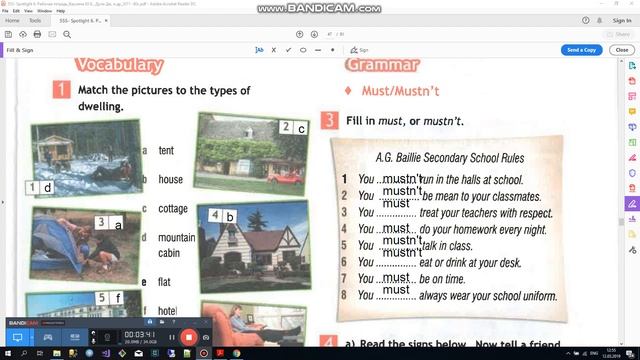The width and height of the screenshot is (640, 360).
Task: Select Bandicam HDMI device recording mode
Action: click(x=75, y=337)
